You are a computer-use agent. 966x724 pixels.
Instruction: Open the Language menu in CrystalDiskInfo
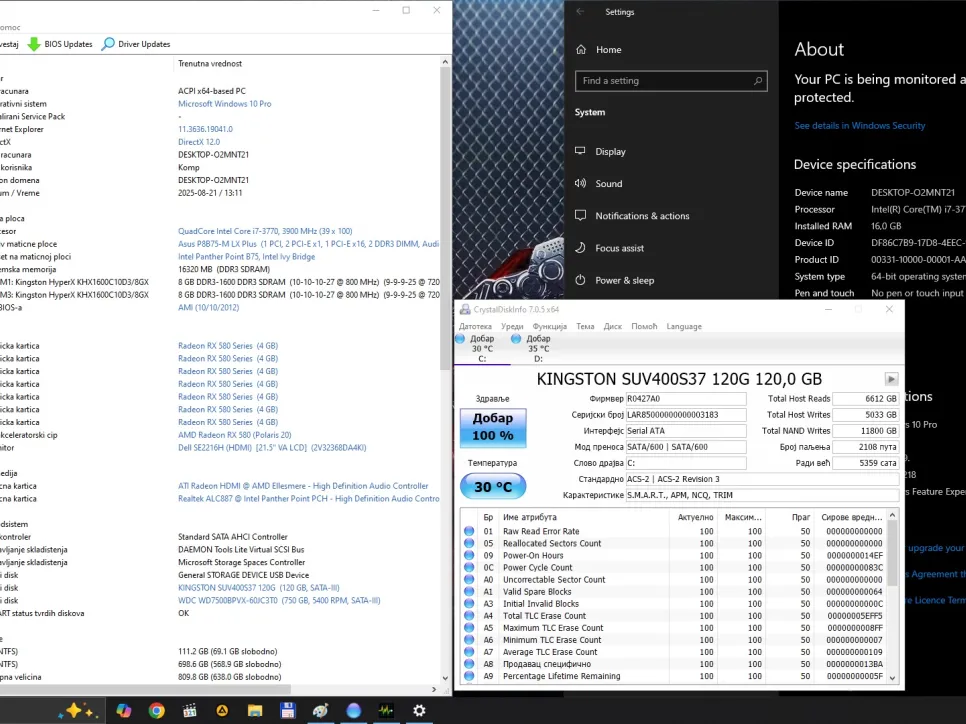684,326
